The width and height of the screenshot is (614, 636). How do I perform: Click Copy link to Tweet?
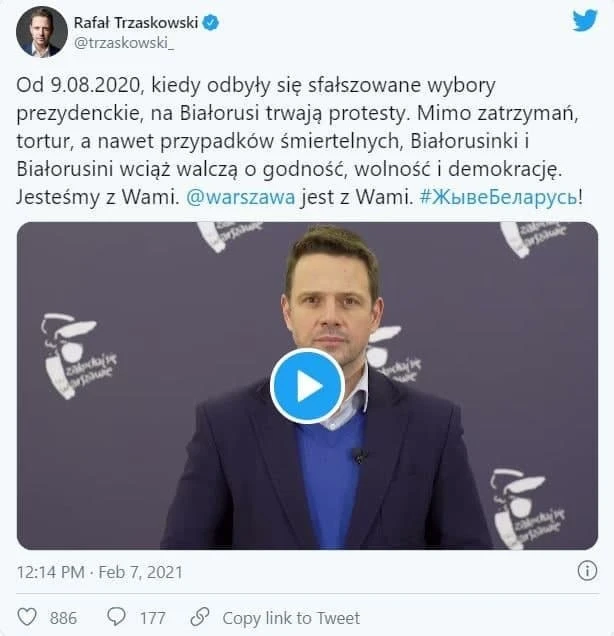[x=291, y=618]
